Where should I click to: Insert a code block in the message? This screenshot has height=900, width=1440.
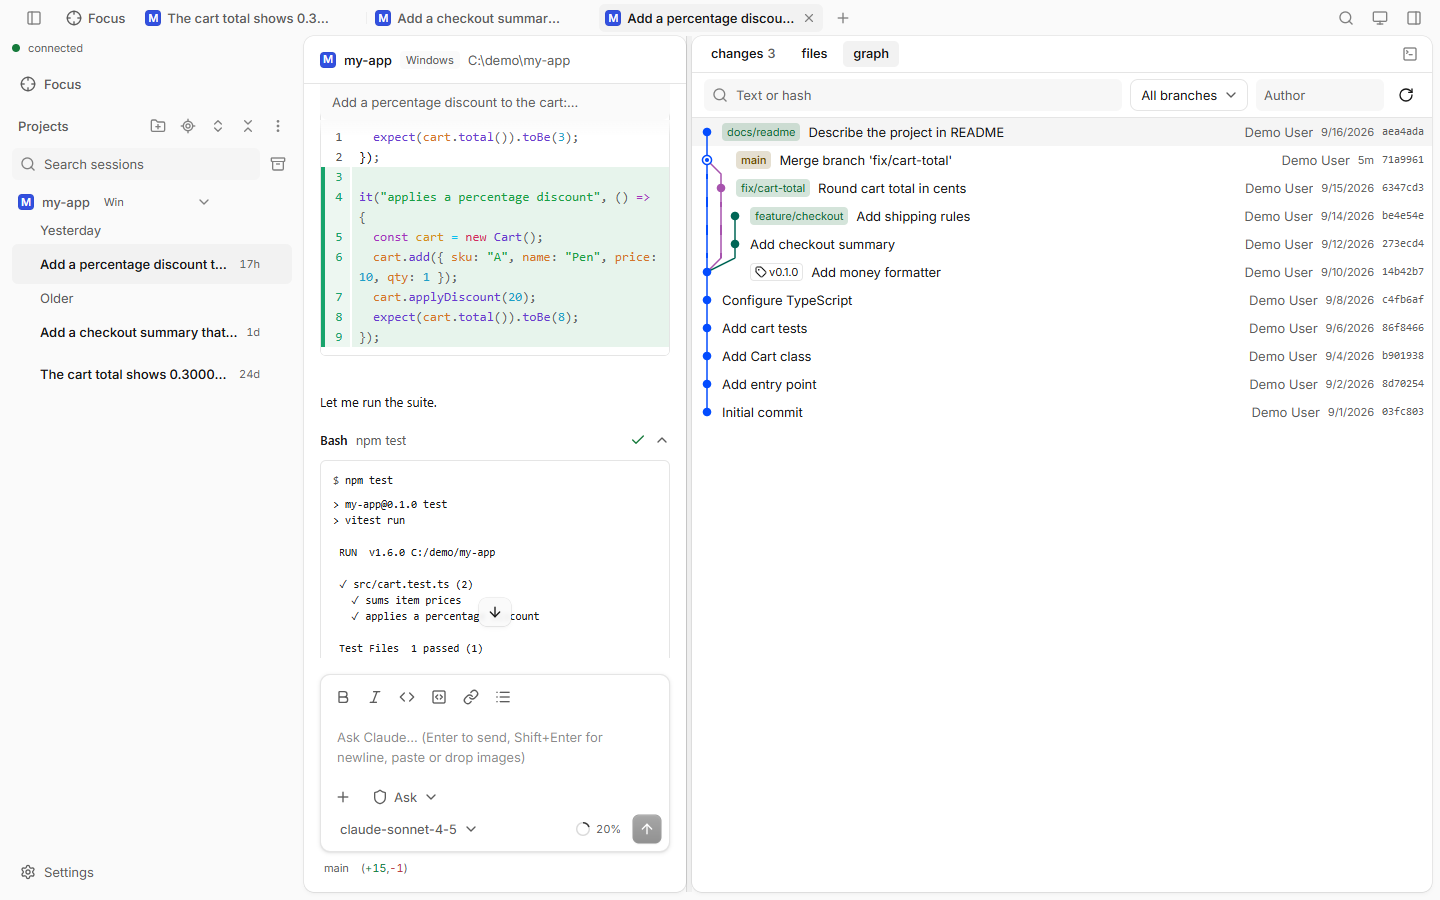(439, 697)
